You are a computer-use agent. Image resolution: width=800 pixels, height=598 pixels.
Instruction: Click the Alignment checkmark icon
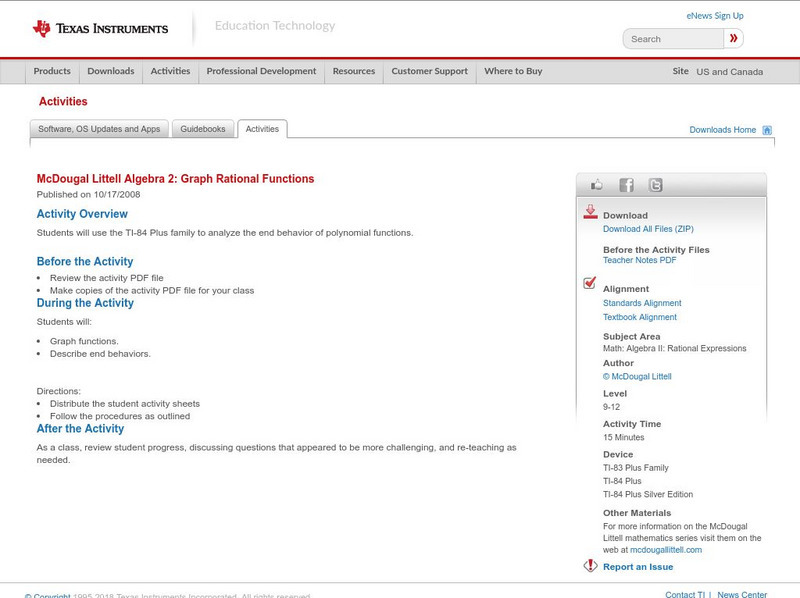pyautogui.click(x=590, y=284)
